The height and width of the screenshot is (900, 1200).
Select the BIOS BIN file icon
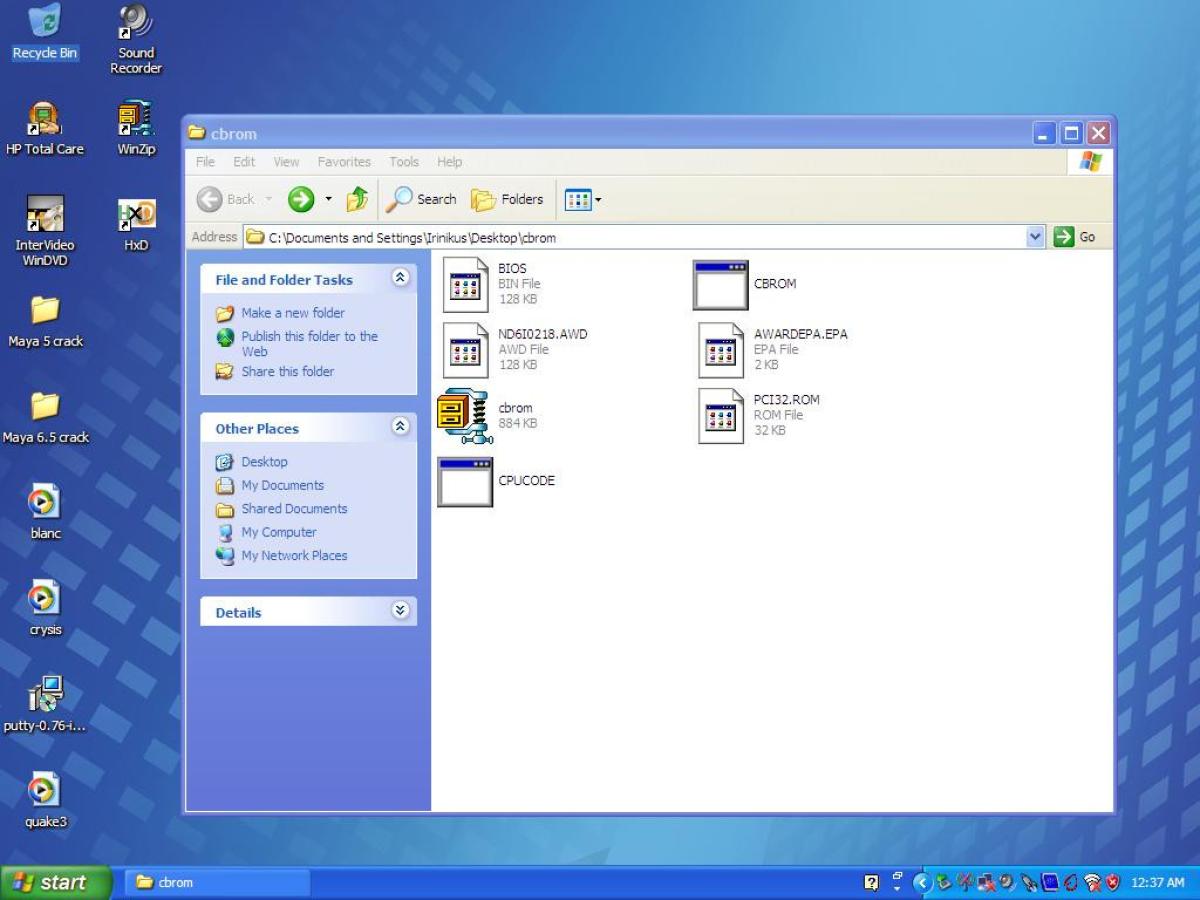point(466,284)
